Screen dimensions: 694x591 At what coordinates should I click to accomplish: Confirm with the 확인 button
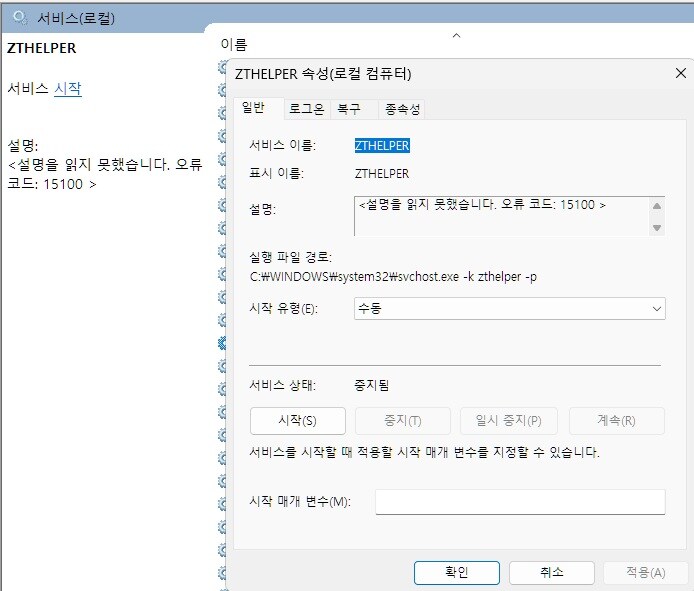click(456, 572)
